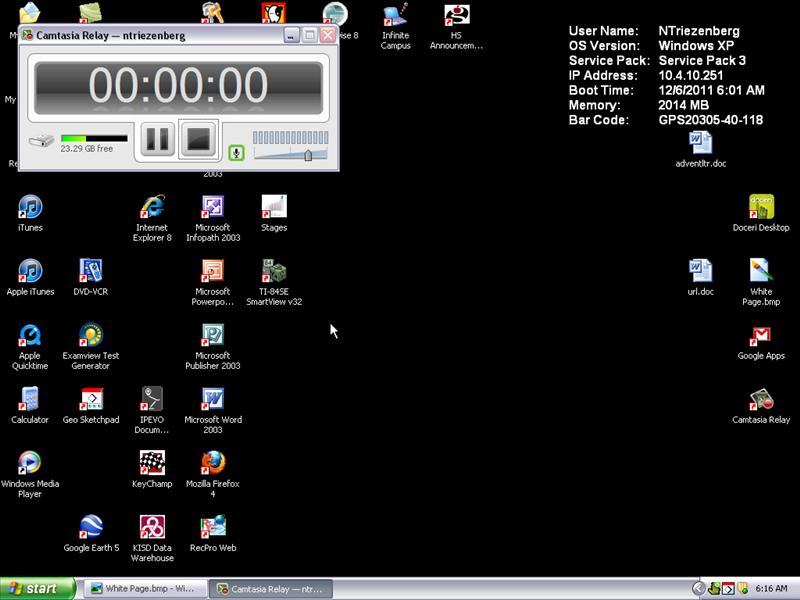Open the Windows start menu
800x600 pixels.
pyautogui.click(x=37, y=589)
